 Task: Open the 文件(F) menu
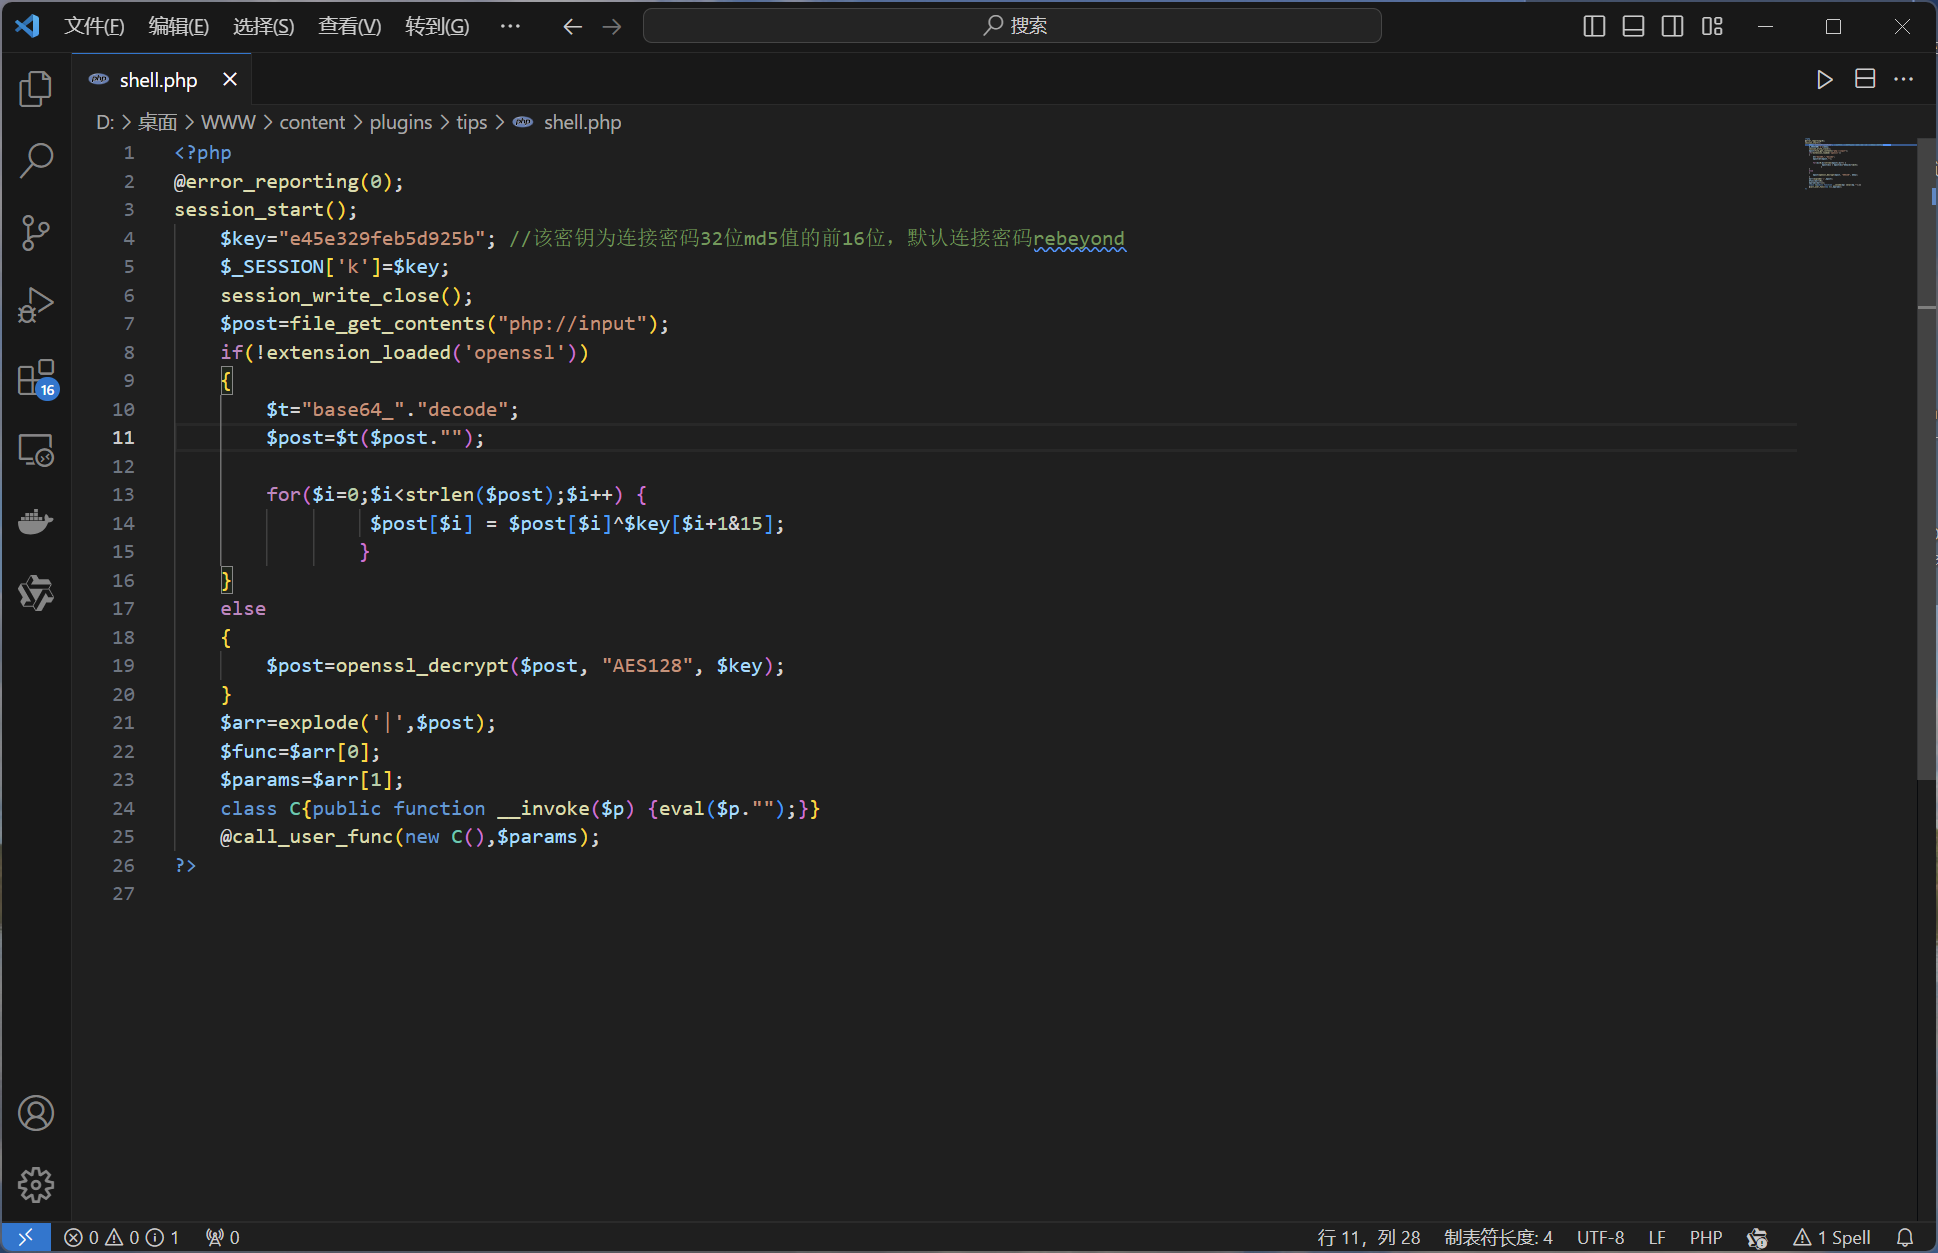(94, 26)
